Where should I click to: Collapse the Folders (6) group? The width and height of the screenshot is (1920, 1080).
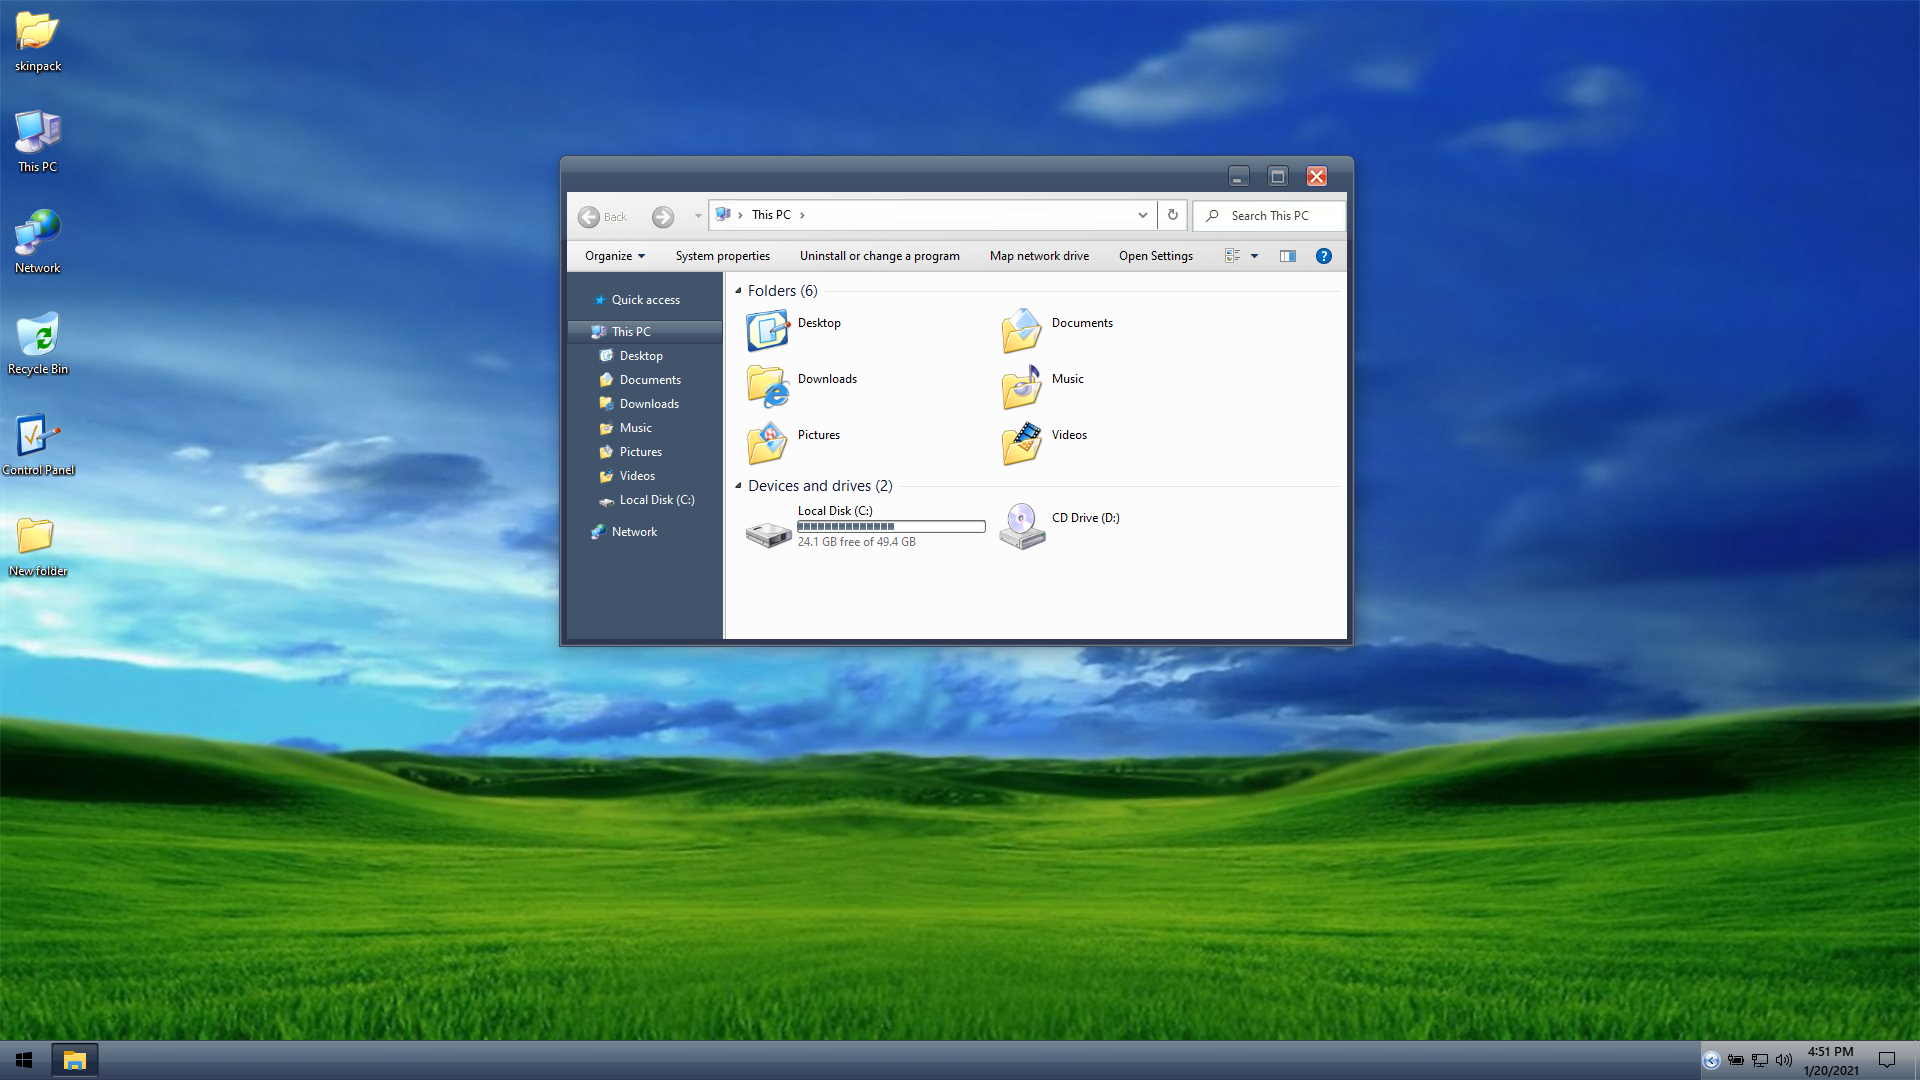click(x=738, y=291)
